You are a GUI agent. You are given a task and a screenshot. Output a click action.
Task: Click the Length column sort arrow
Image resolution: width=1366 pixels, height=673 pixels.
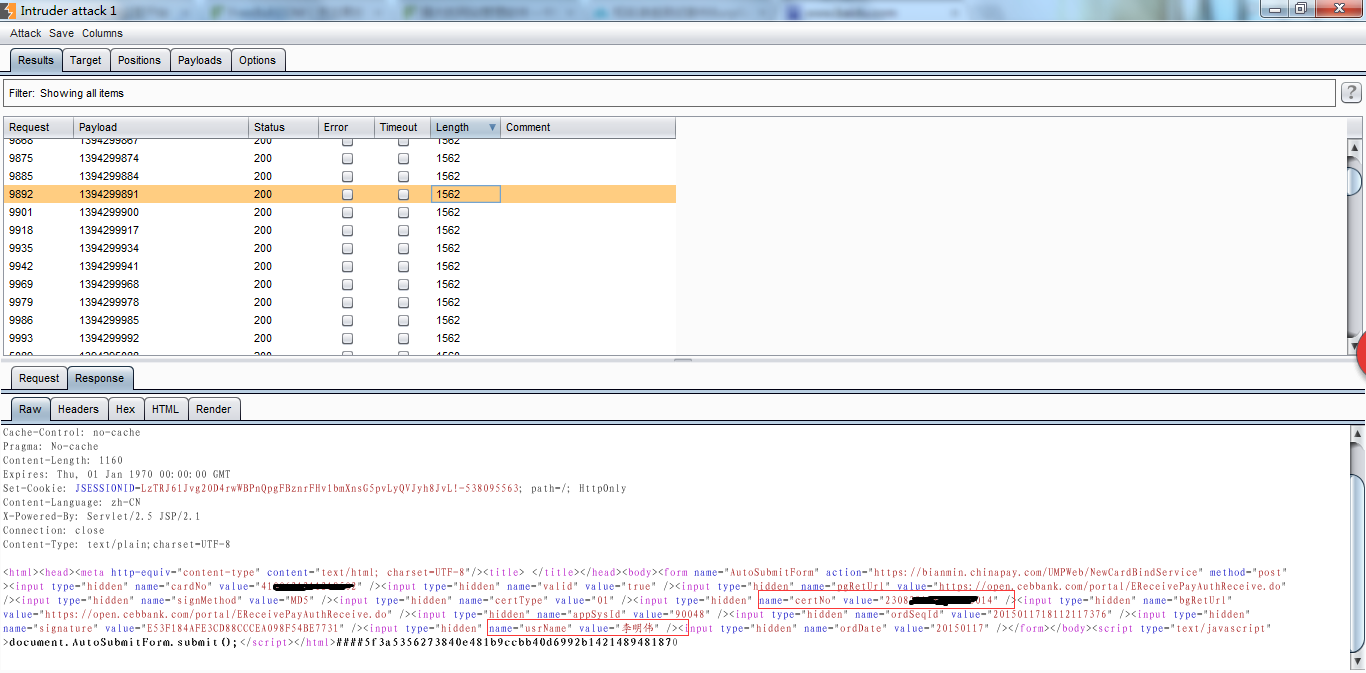click(492, 127)
